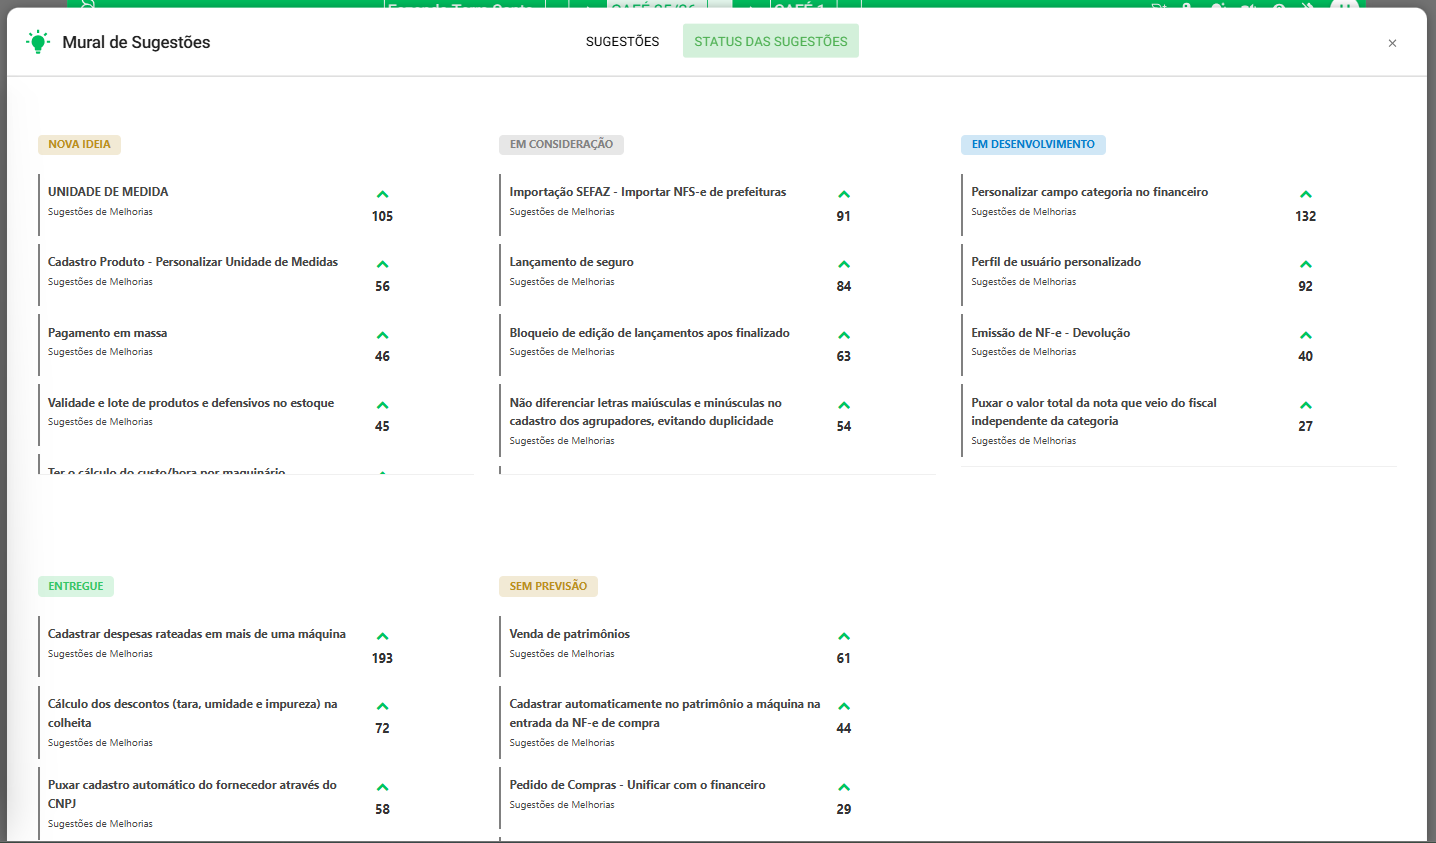
Task: Upvote Personalizar campo categoria no financeiro
Action: 1305,195
